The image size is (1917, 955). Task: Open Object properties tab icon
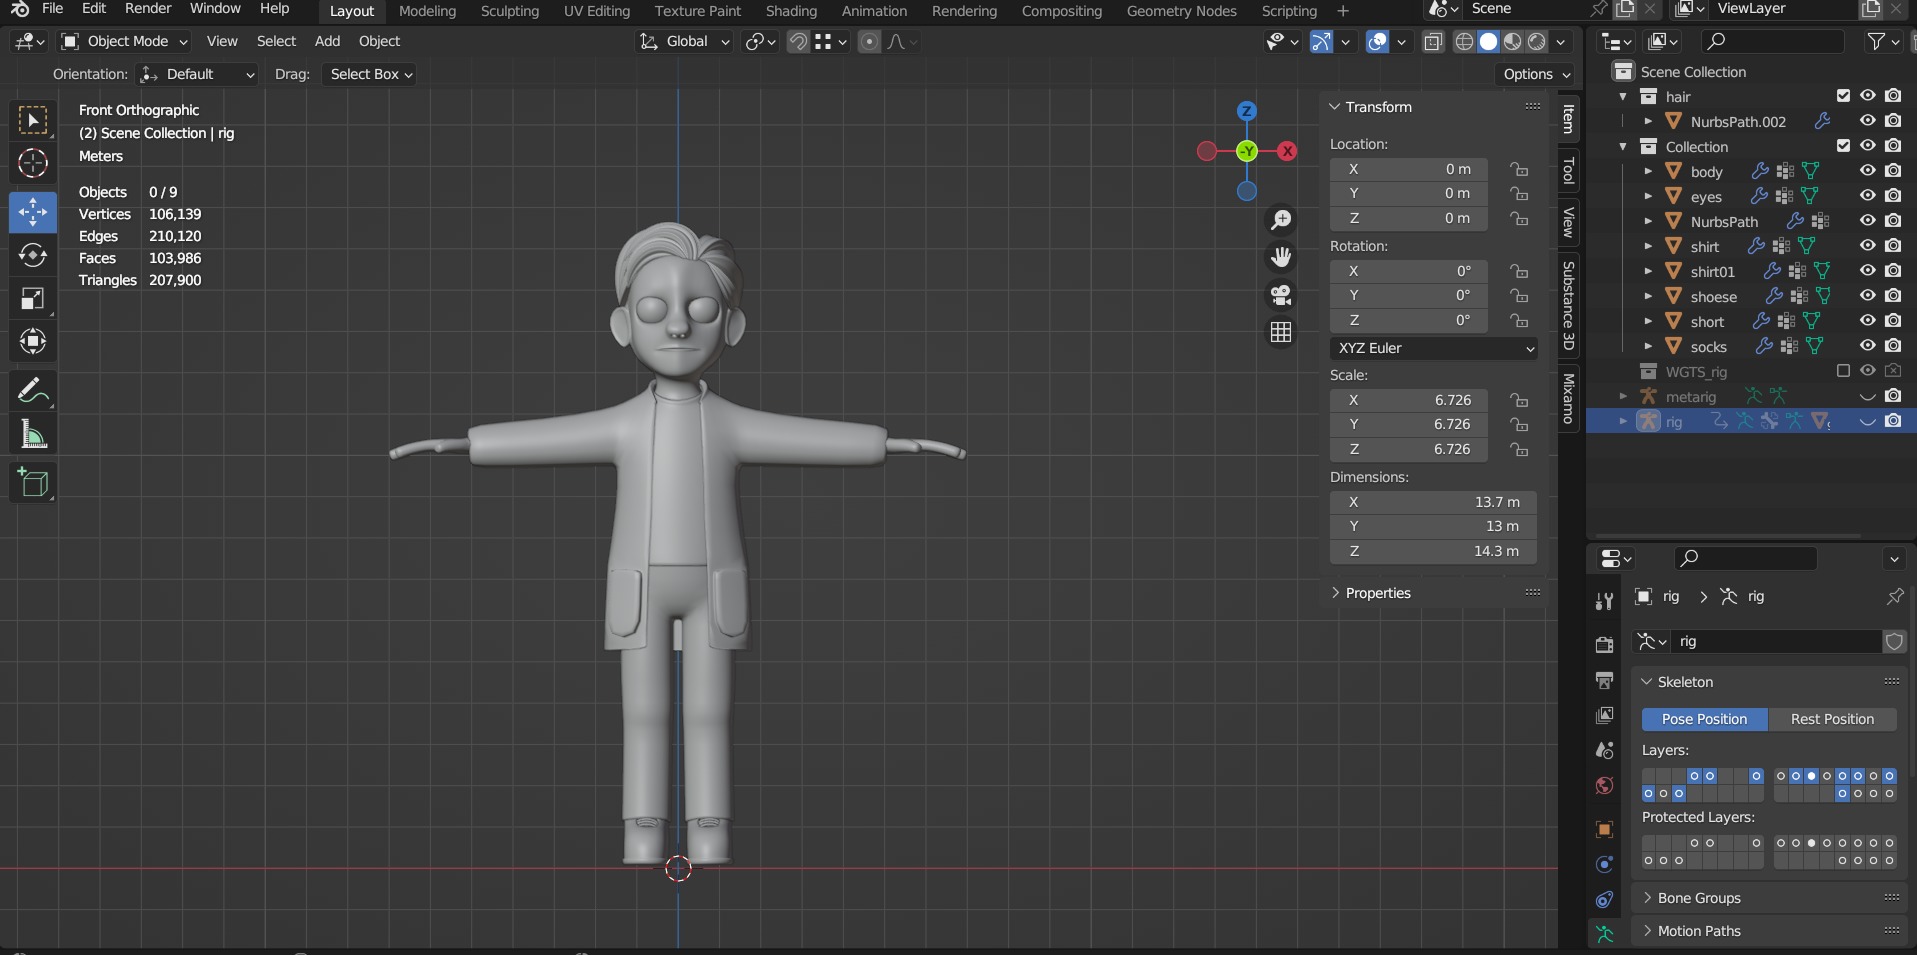coord(1605,829)
